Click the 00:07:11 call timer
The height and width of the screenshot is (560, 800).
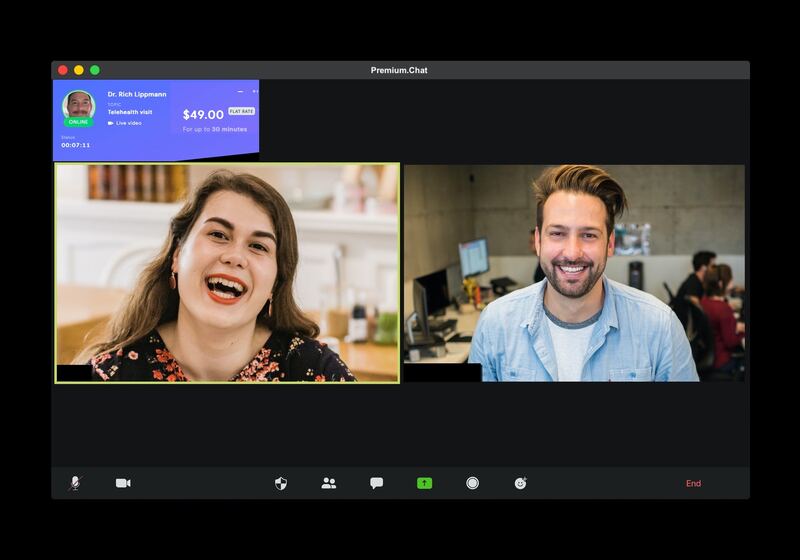[x=76, y=145]
